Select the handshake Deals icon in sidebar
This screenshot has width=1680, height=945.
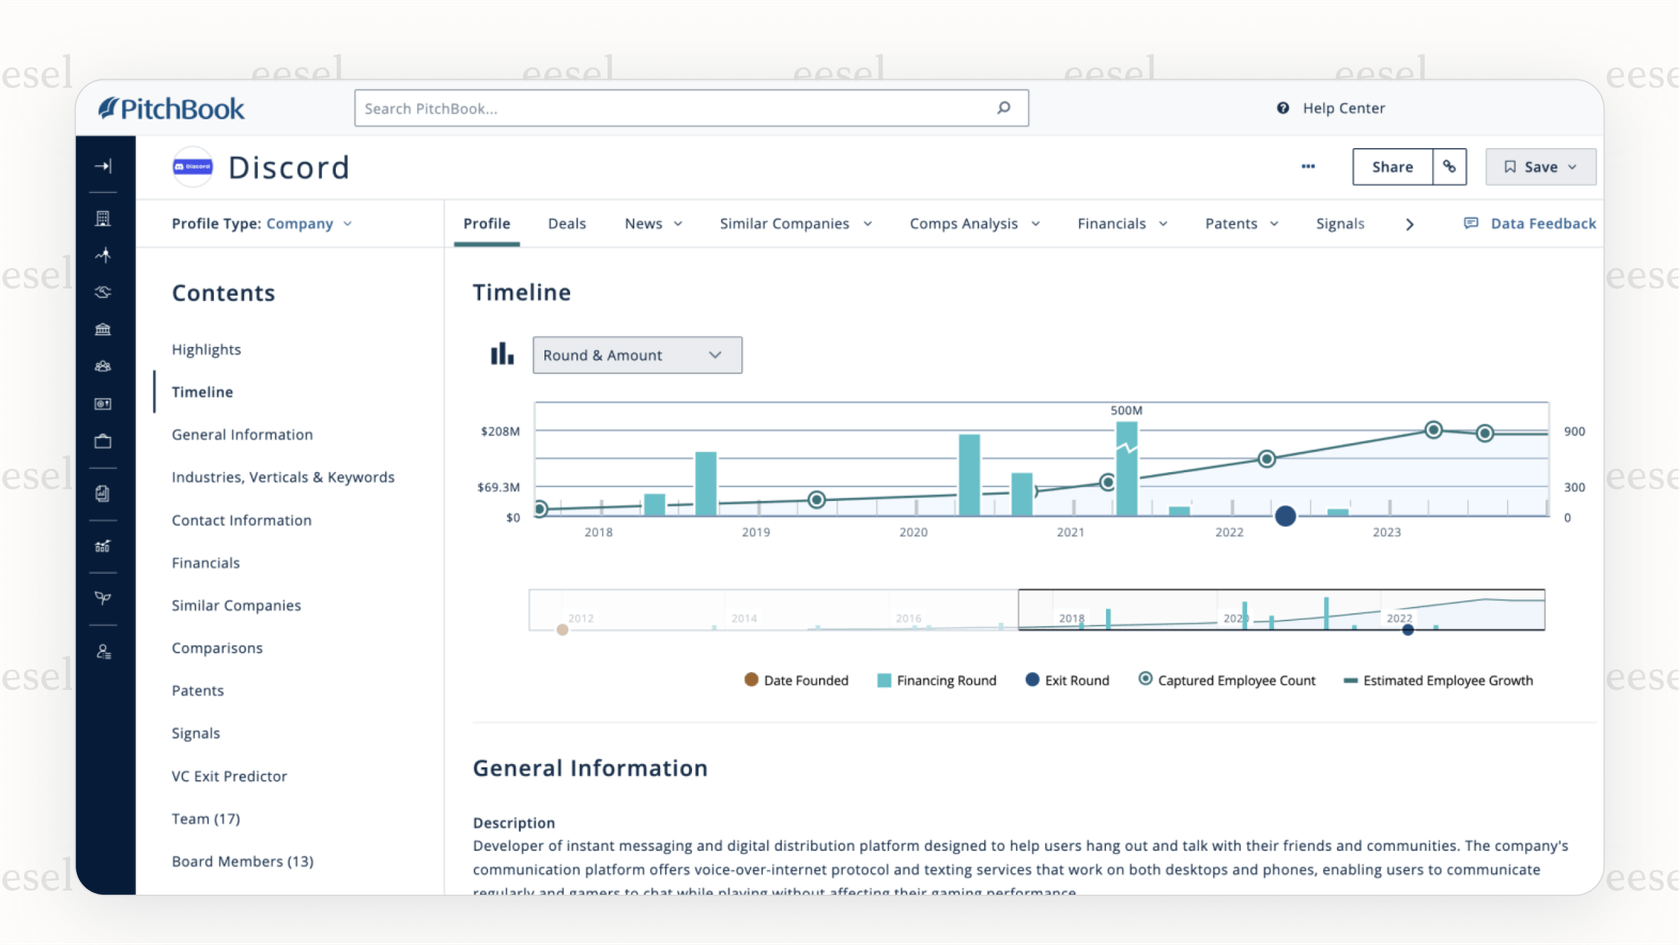pos(103,292)
